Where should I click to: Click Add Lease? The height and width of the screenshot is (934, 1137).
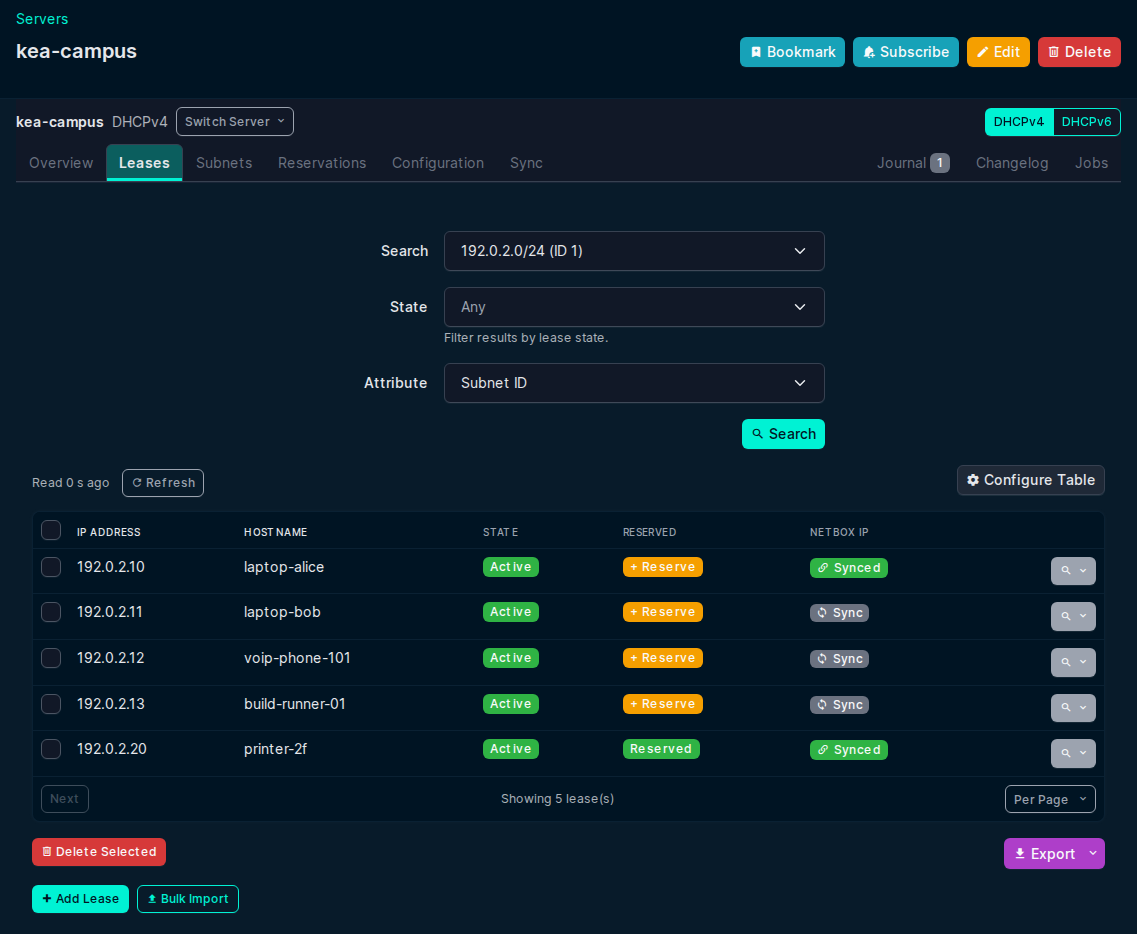tap(80, 899)
